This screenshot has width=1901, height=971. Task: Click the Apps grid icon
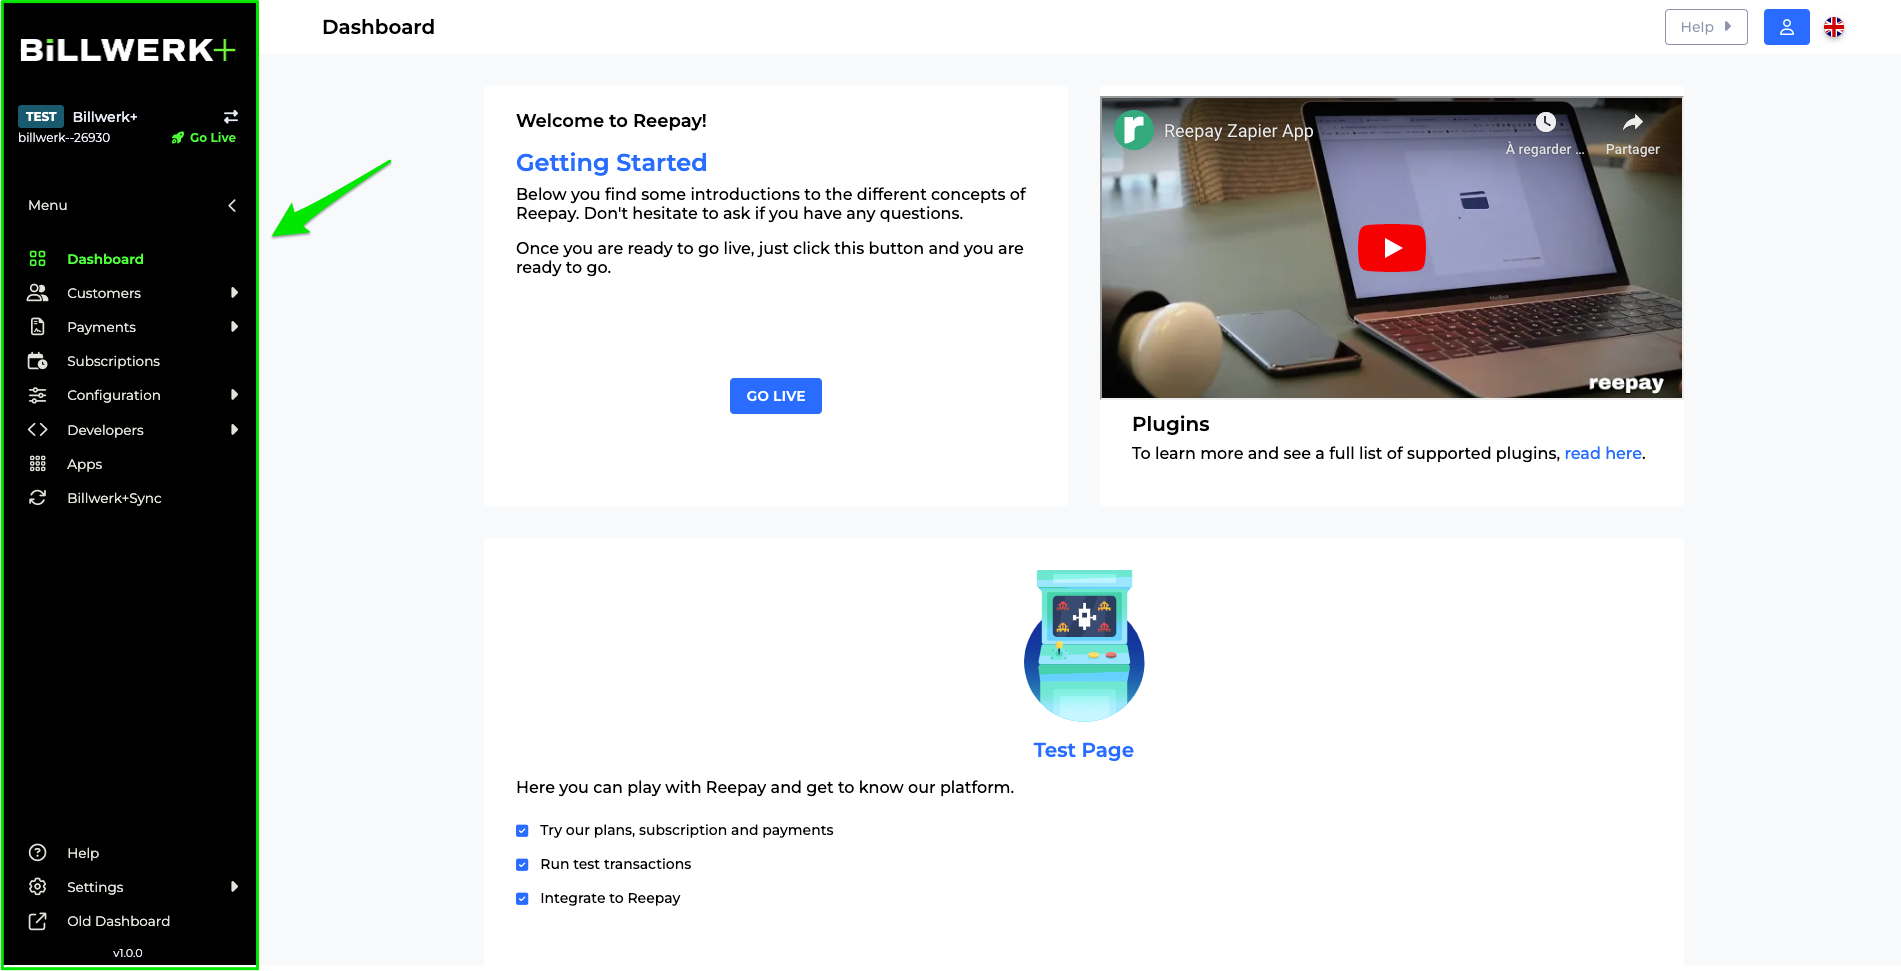(38, 464)
